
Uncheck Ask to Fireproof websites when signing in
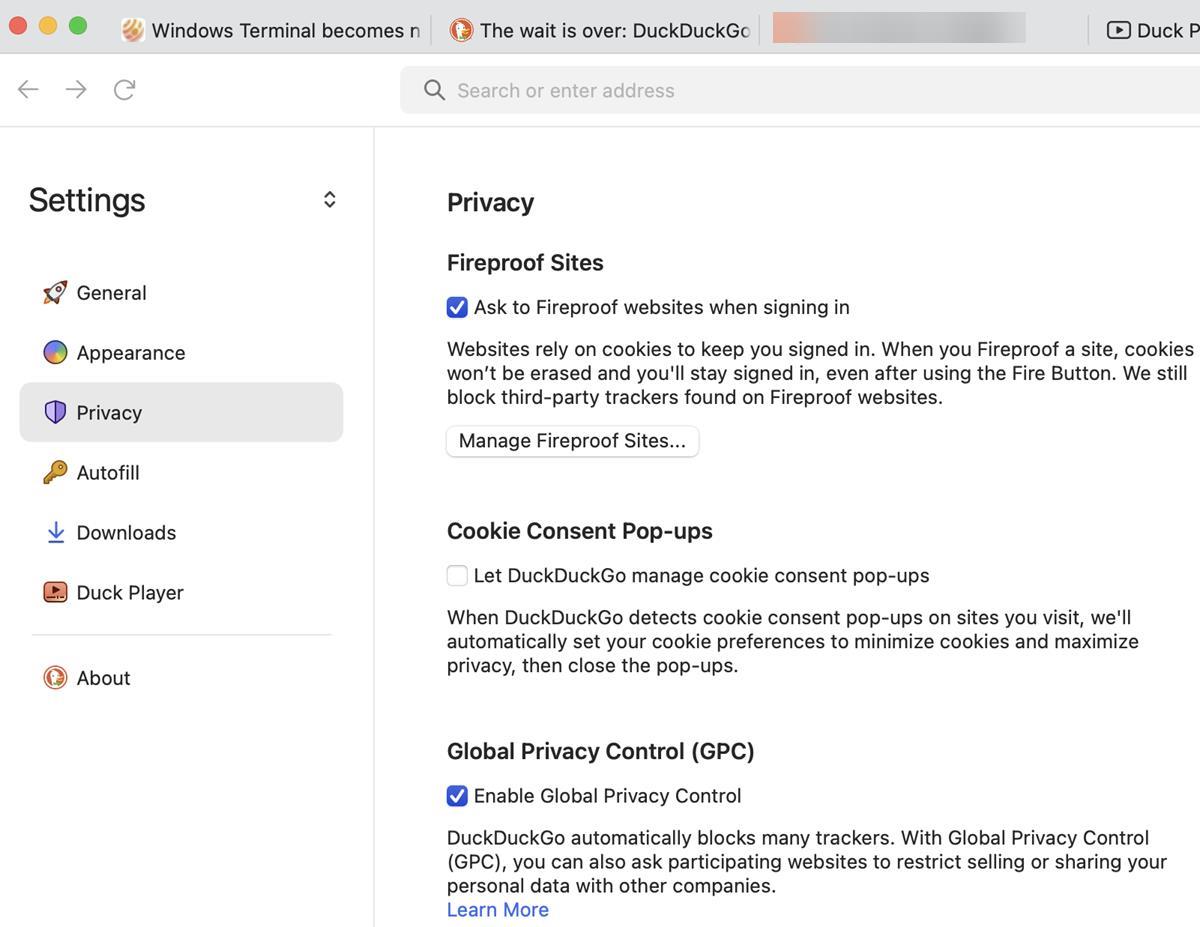tap(457, 307)
